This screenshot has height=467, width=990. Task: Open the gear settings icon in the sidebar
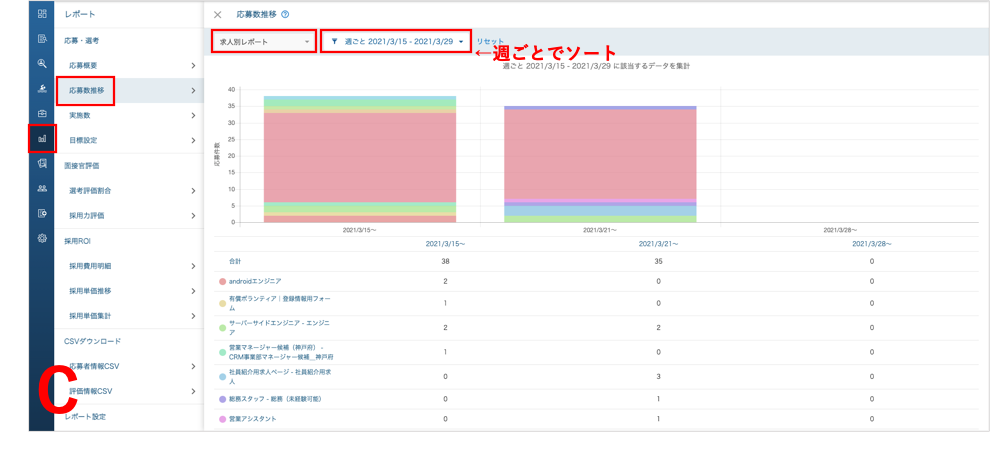click(42, 239)
